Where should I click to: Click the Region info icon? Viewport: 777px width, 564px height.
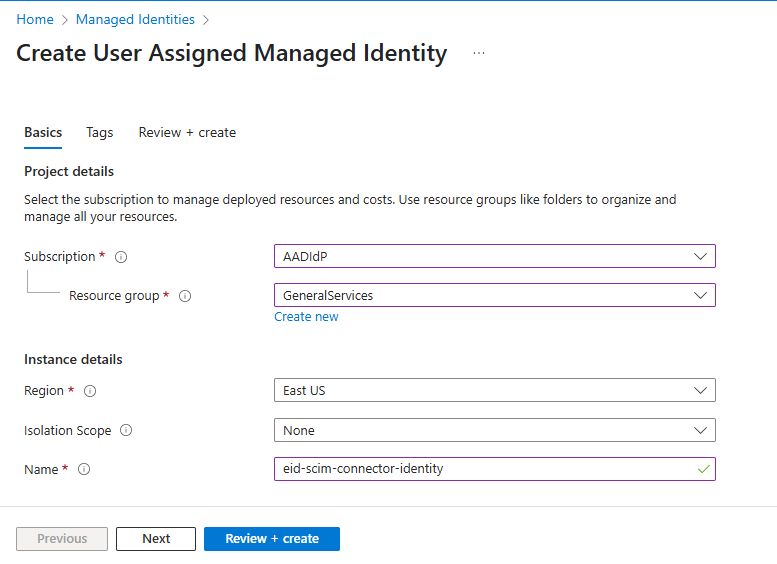coord(90,391)
